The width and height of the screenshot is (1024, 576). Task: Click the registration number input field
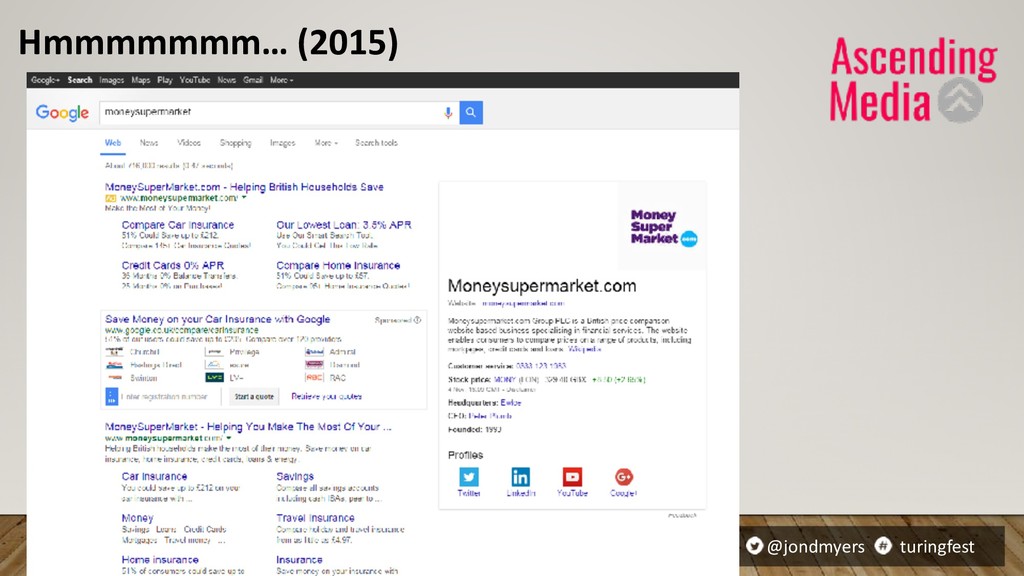pyautogui.click(x=168, y=396)
